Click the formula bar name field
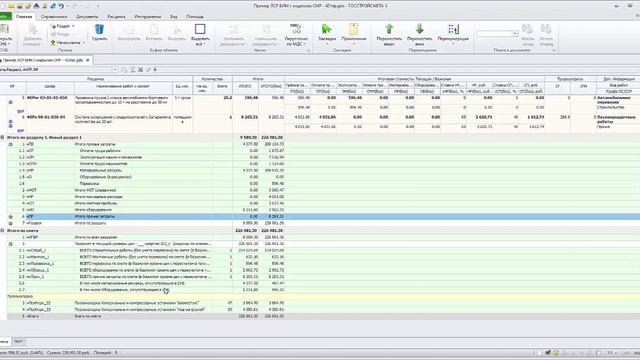This screenshot has height=360, width=640. click(x=56, y=70)
